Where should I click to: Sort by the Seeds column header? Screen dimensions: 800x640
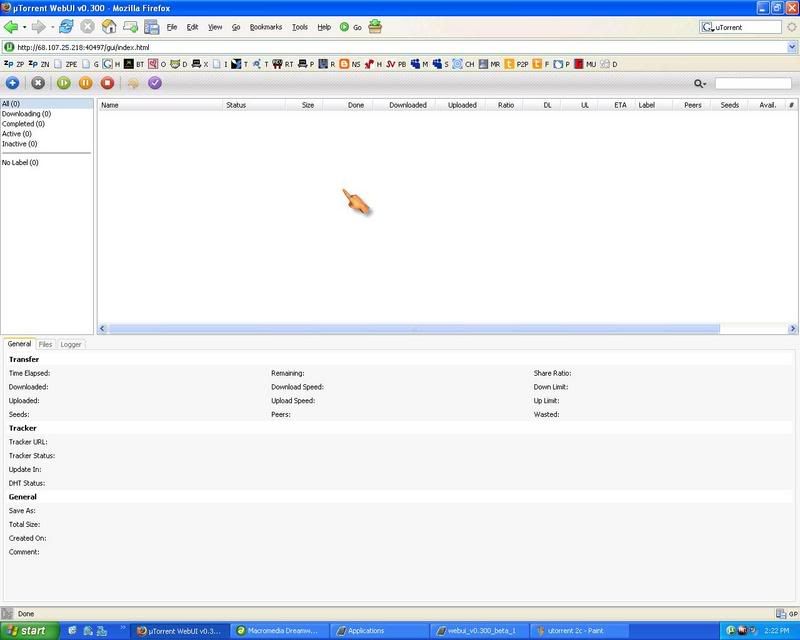[x=729, y=105]
